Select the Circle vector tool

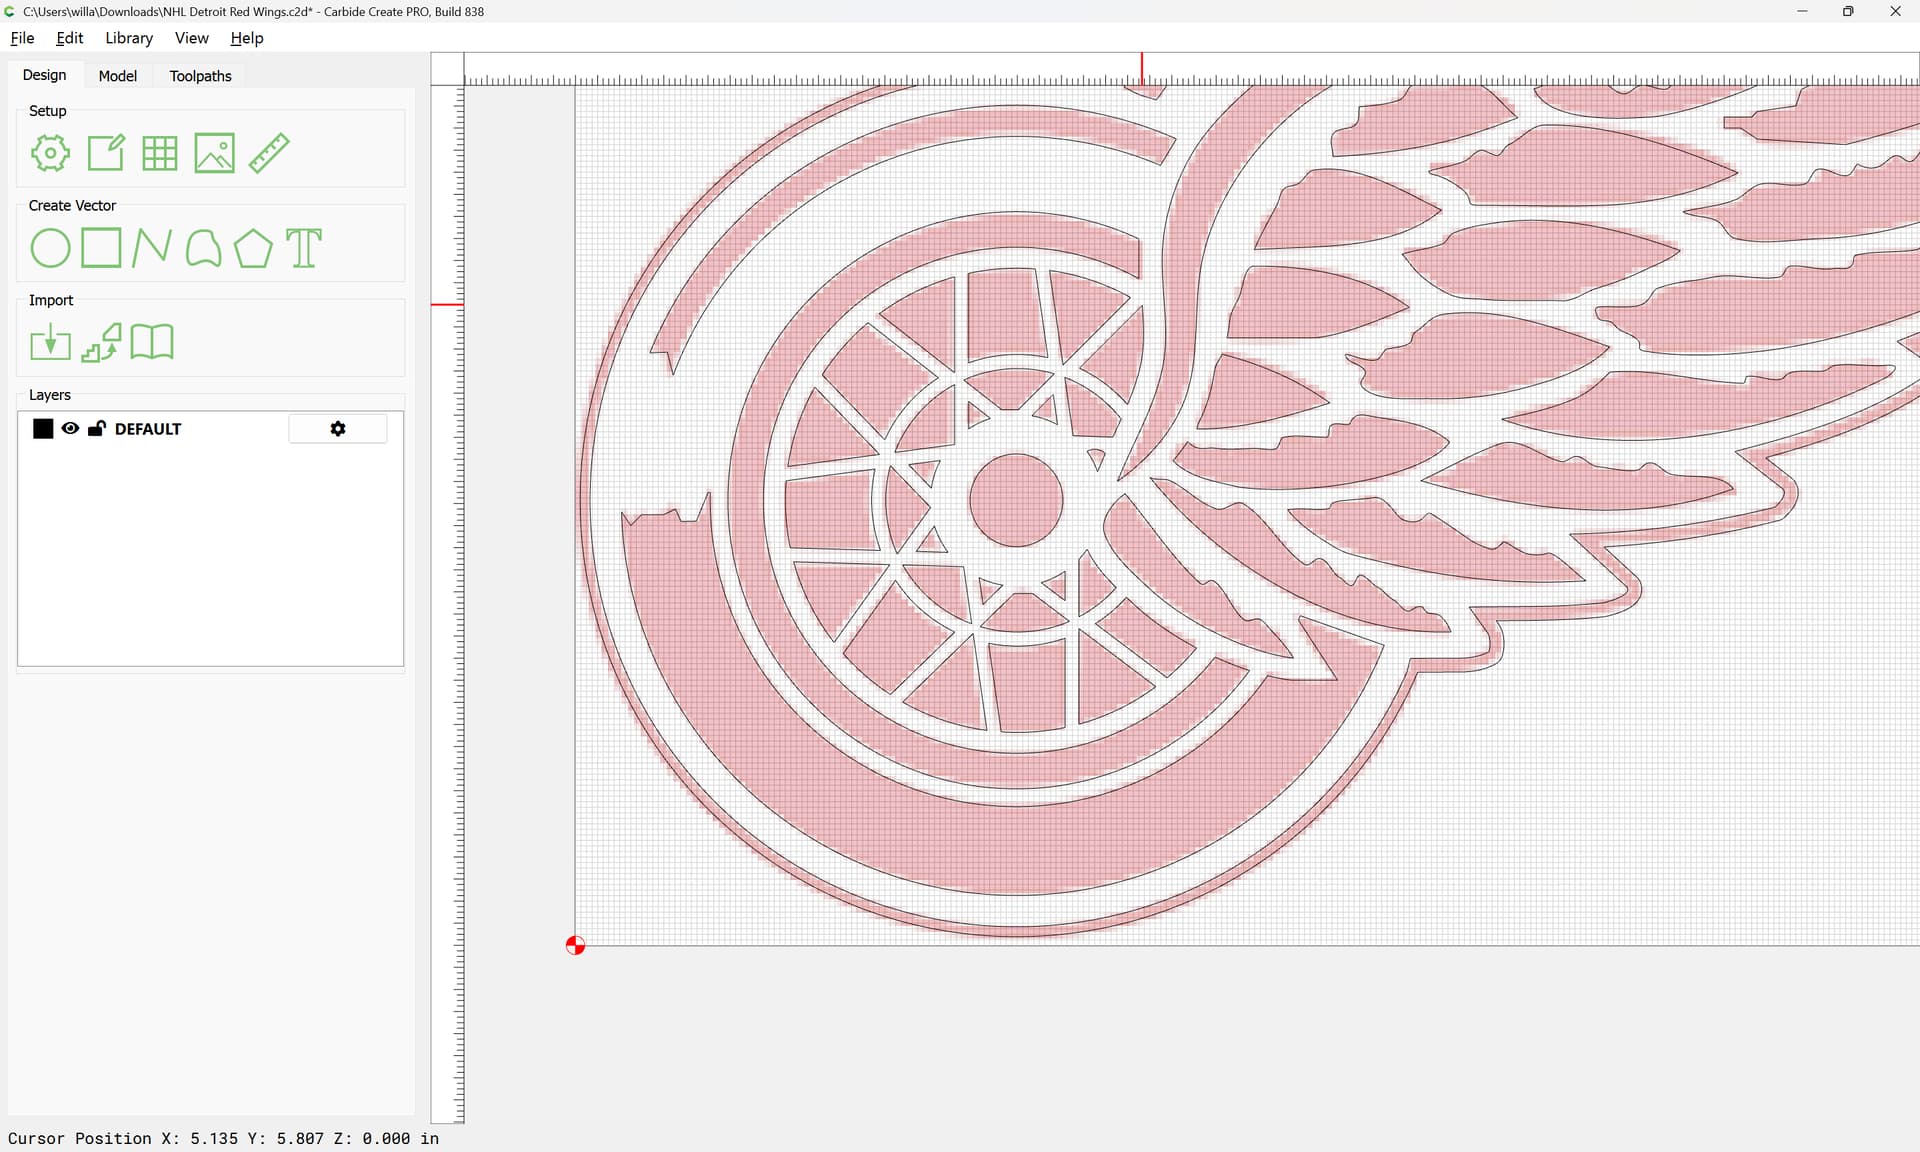tap(50, 248)
